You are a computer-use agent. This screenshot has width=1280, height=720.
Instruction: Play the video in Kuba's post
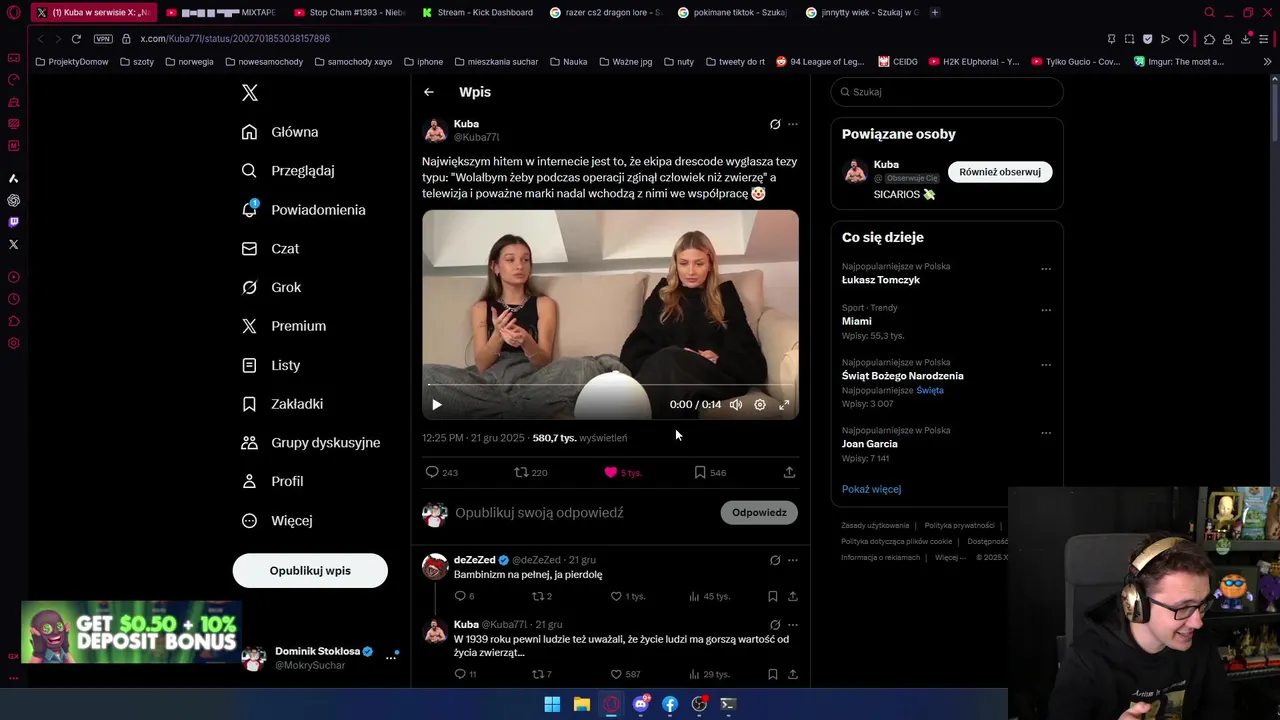point(437,405)
